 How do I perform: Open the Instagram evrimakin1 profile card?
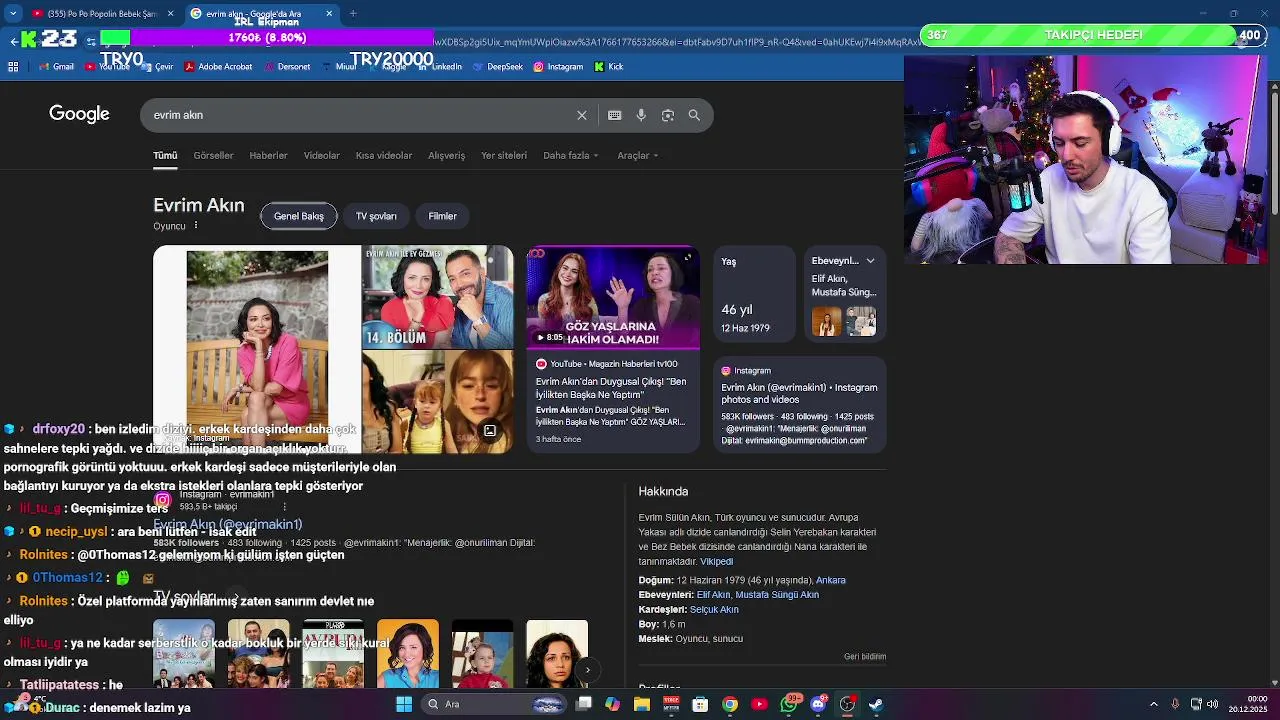pos(799,405)
